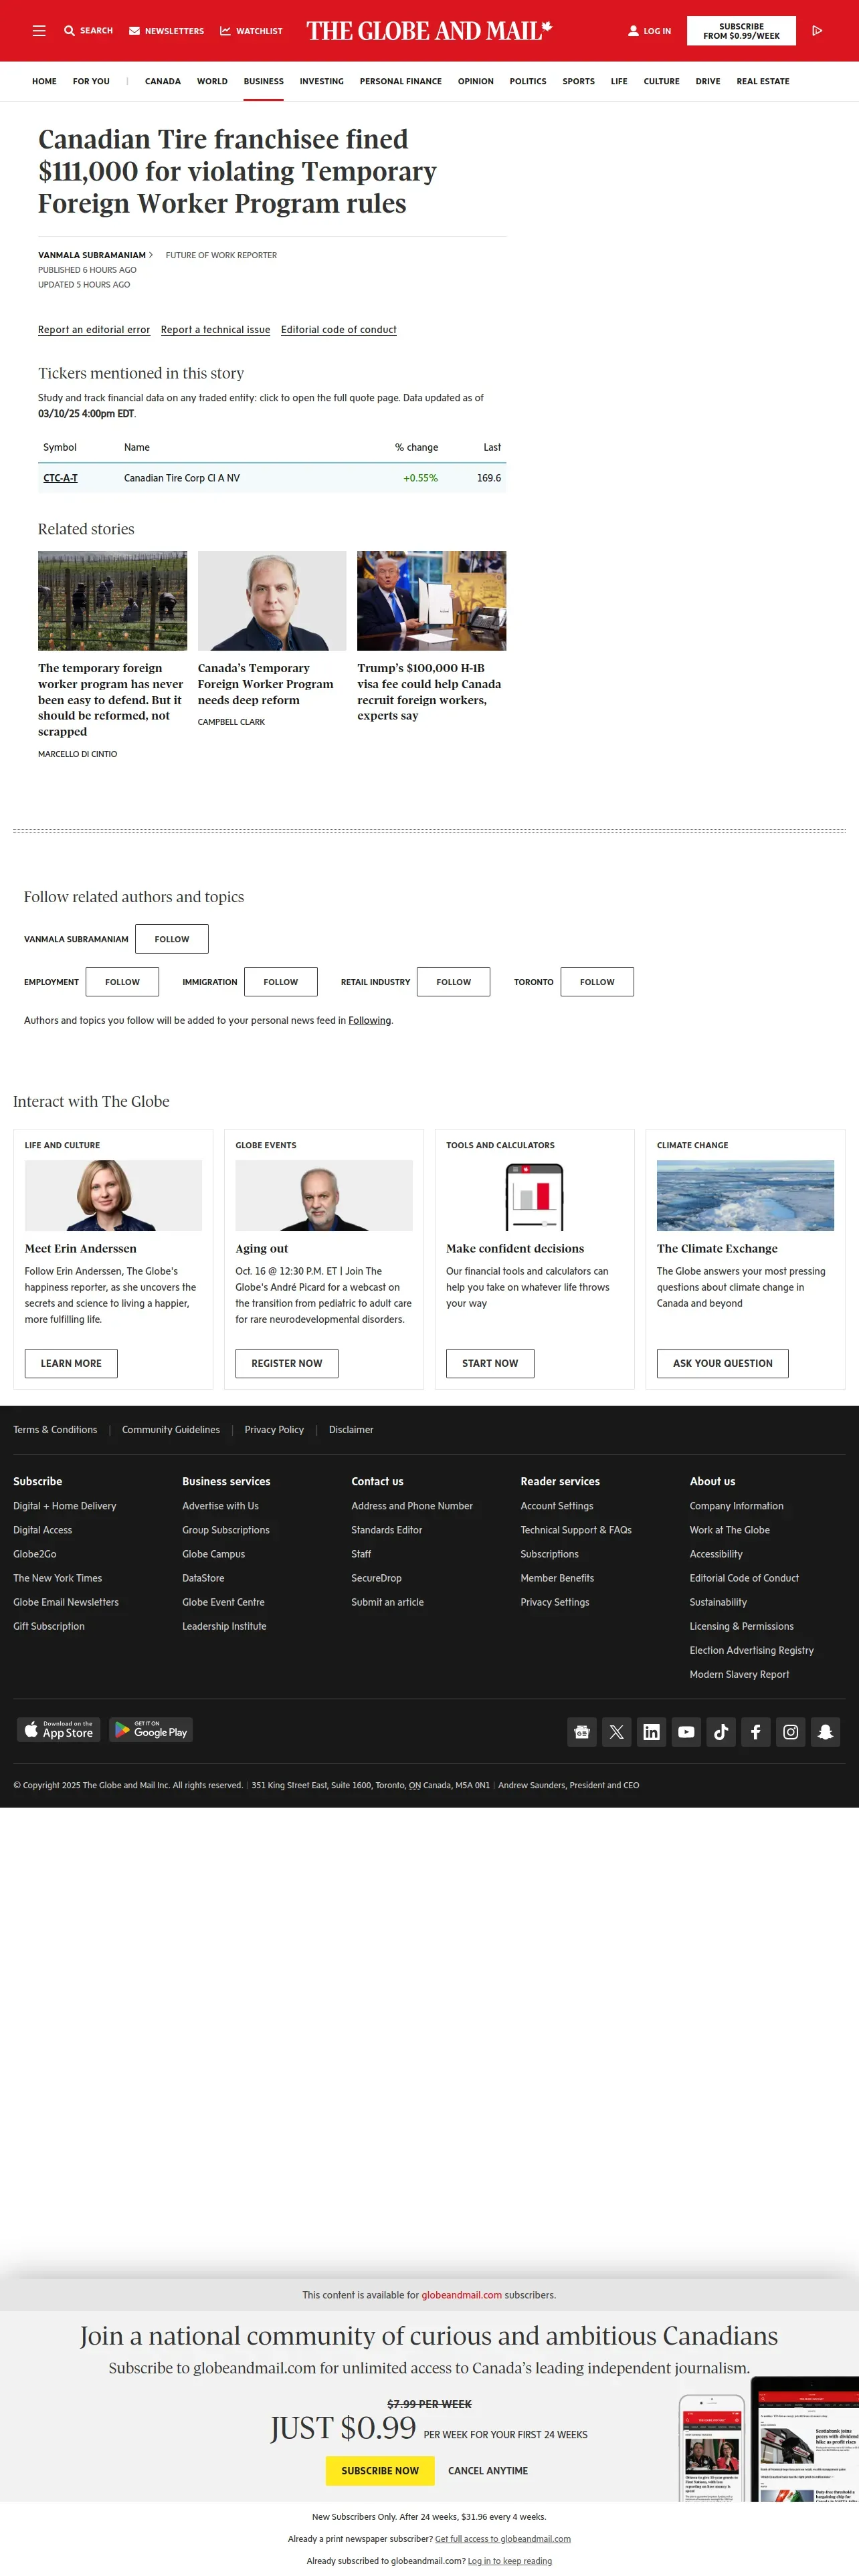The image size is (859, 2576).
Task: Open the Opinion section tab
Action: click(476, 81)
